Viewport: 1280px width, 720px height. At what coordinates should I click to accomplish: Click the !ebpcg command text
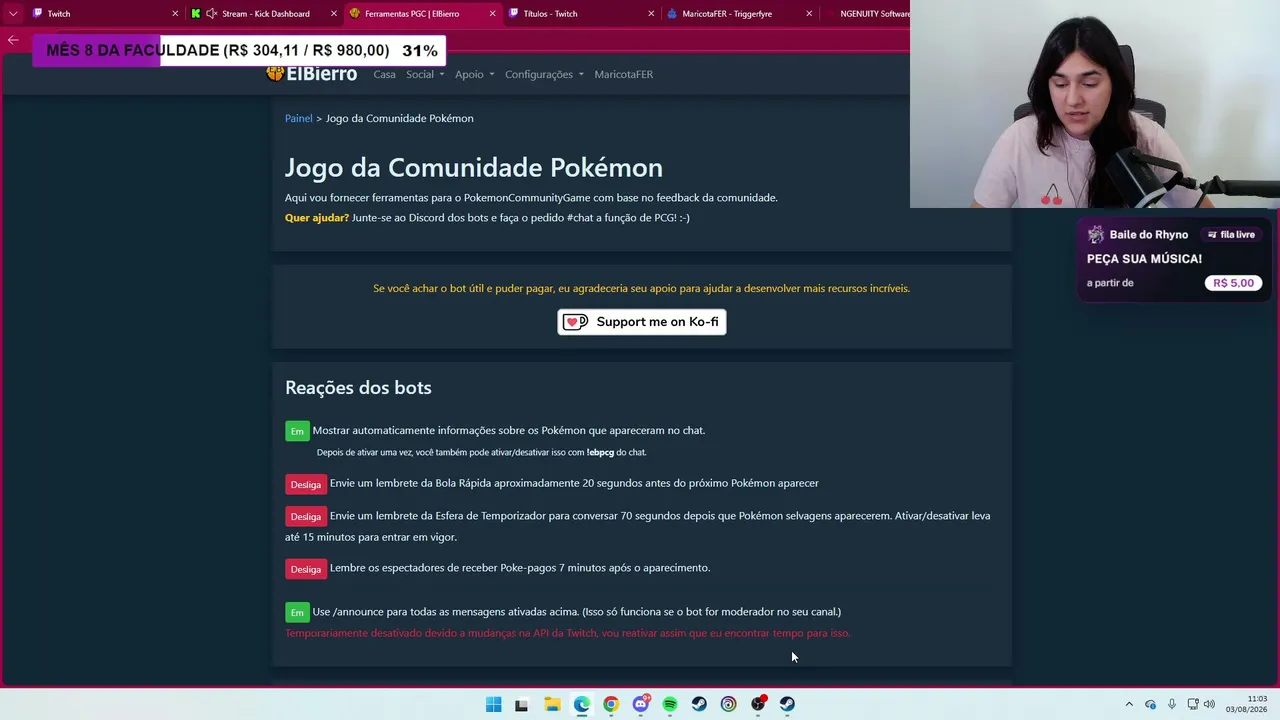click(x=600, y=453)
